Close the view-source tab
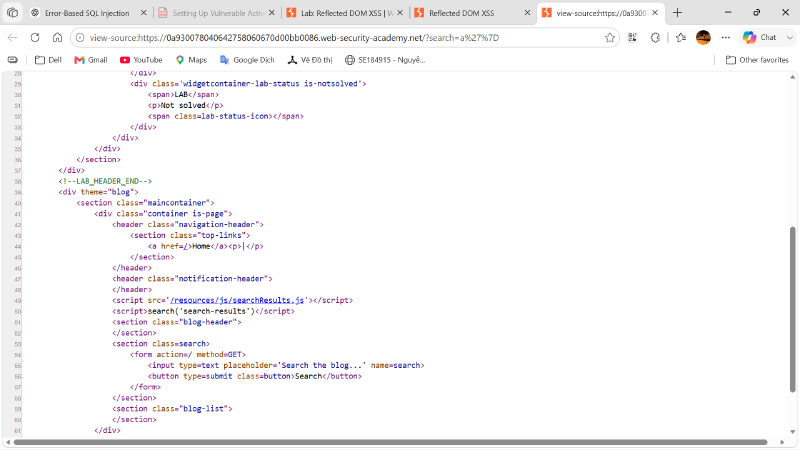Screen dimensions: 800x450 pyautogui.click(x=655, y=13)
